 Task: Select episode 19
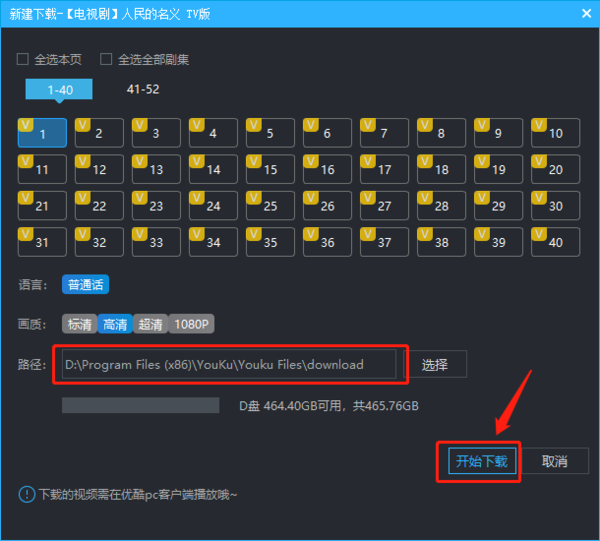point(498,169)
